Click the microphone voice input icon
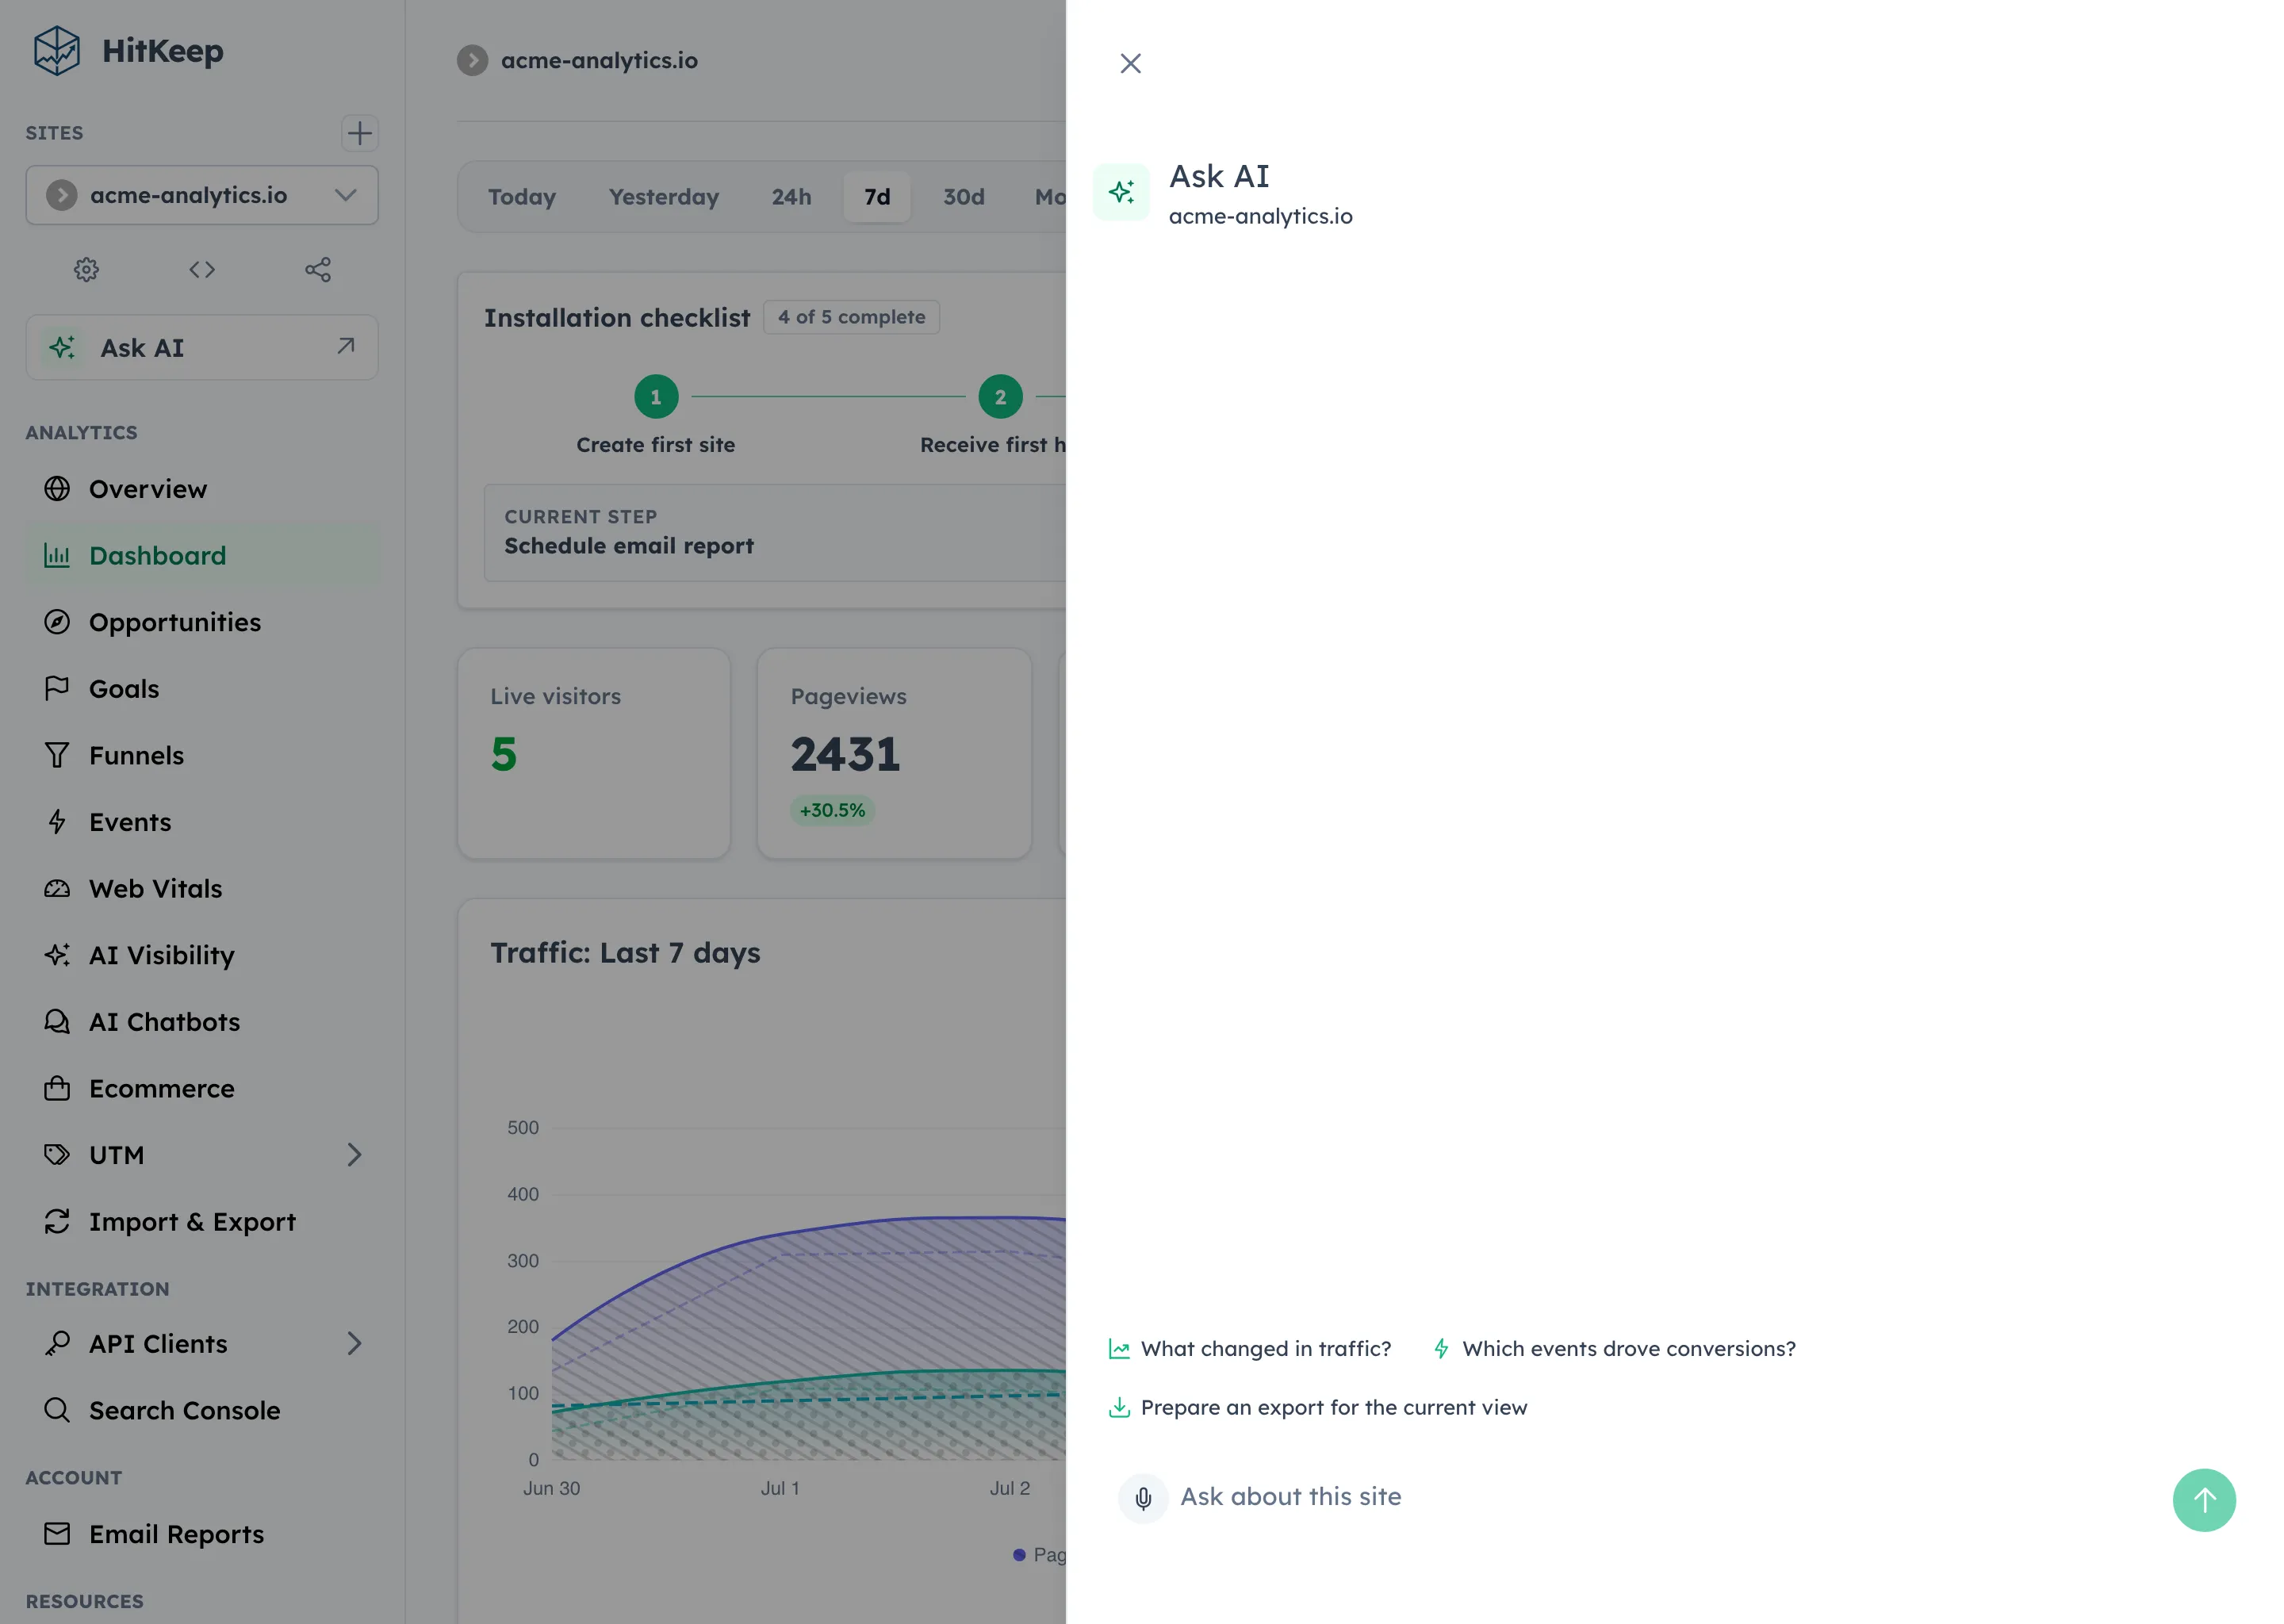 click(1143, 1498)
